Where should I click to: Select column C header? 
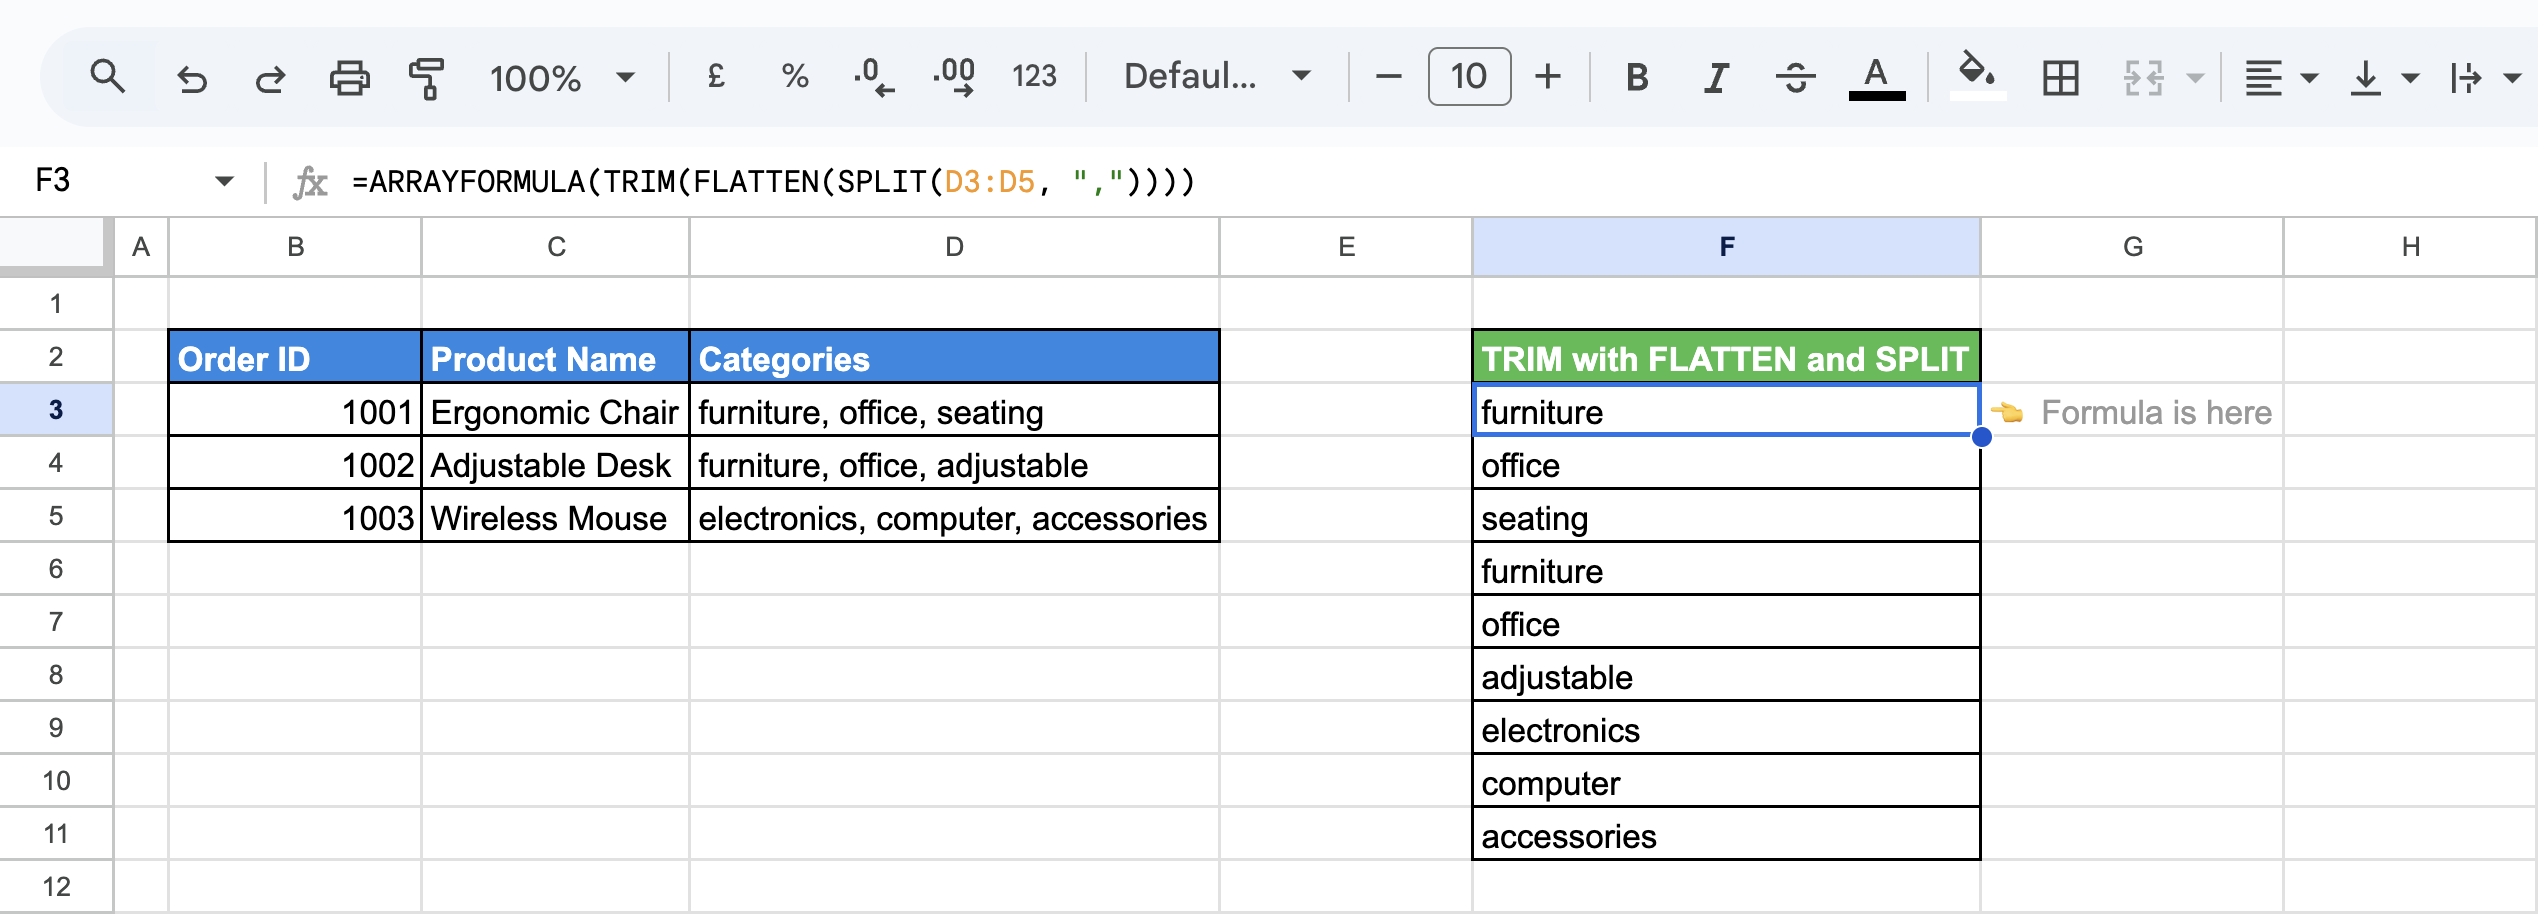pyautogui.click(x=556, y=247)
